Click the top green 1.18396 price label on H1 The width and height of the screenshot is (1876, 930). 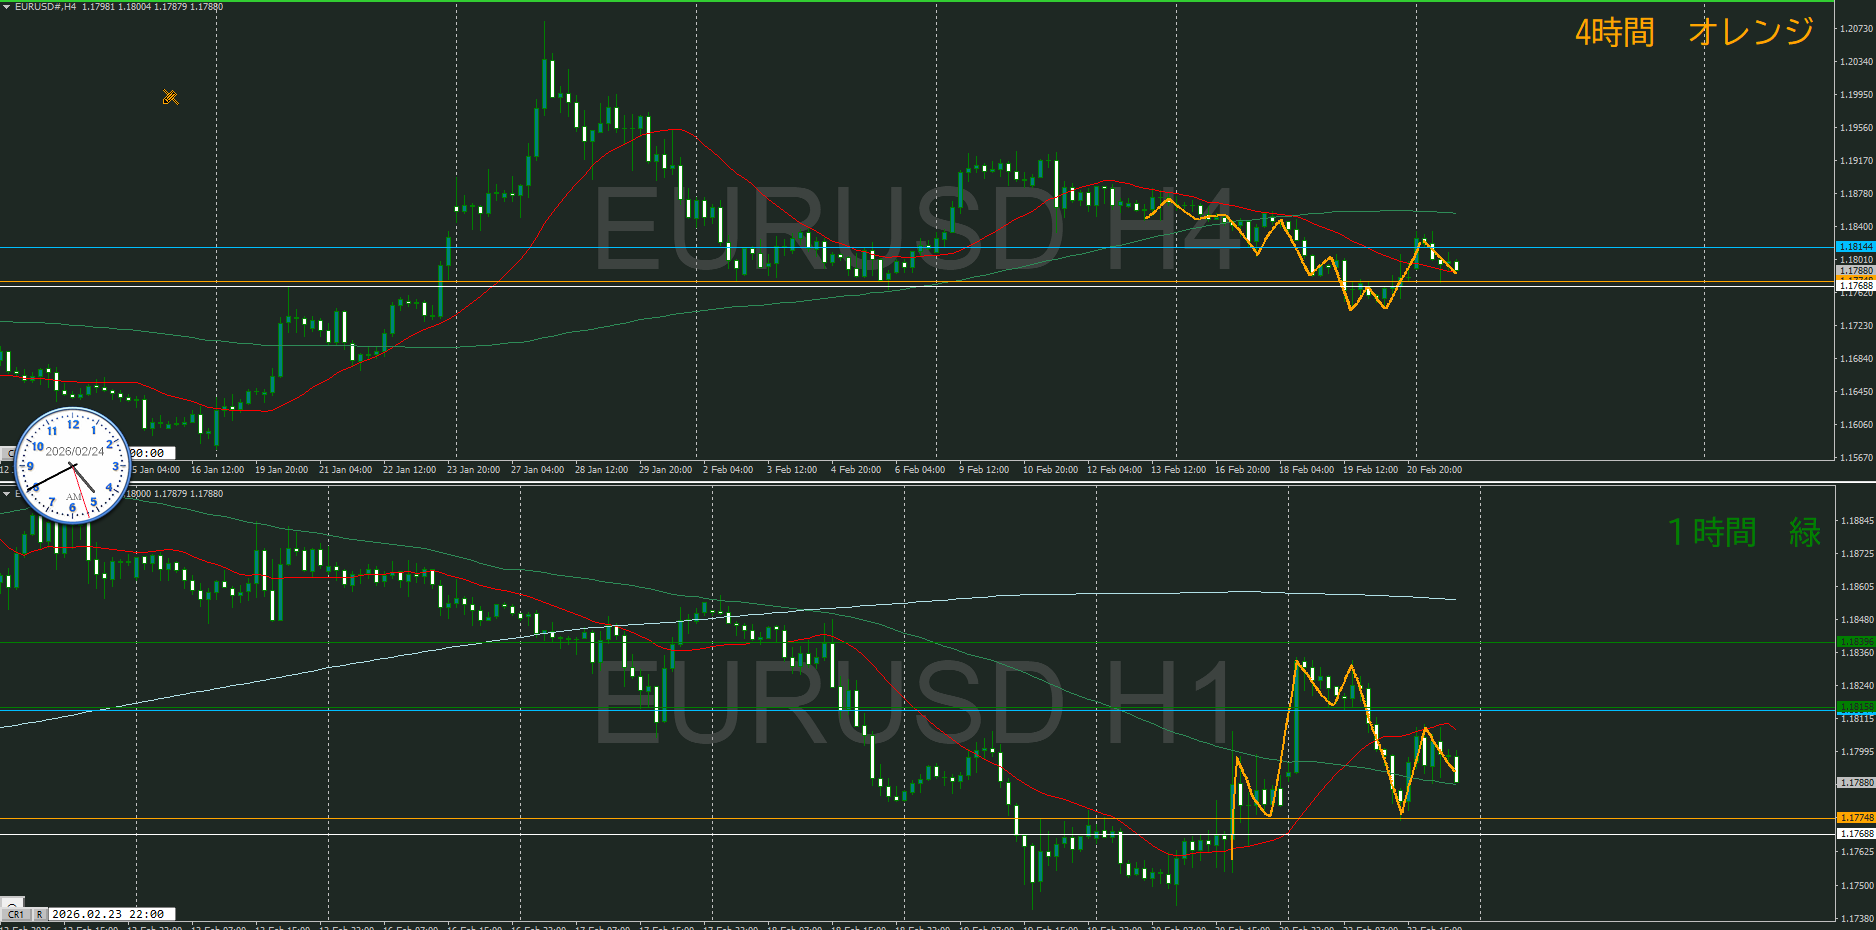click(1855, 642)
